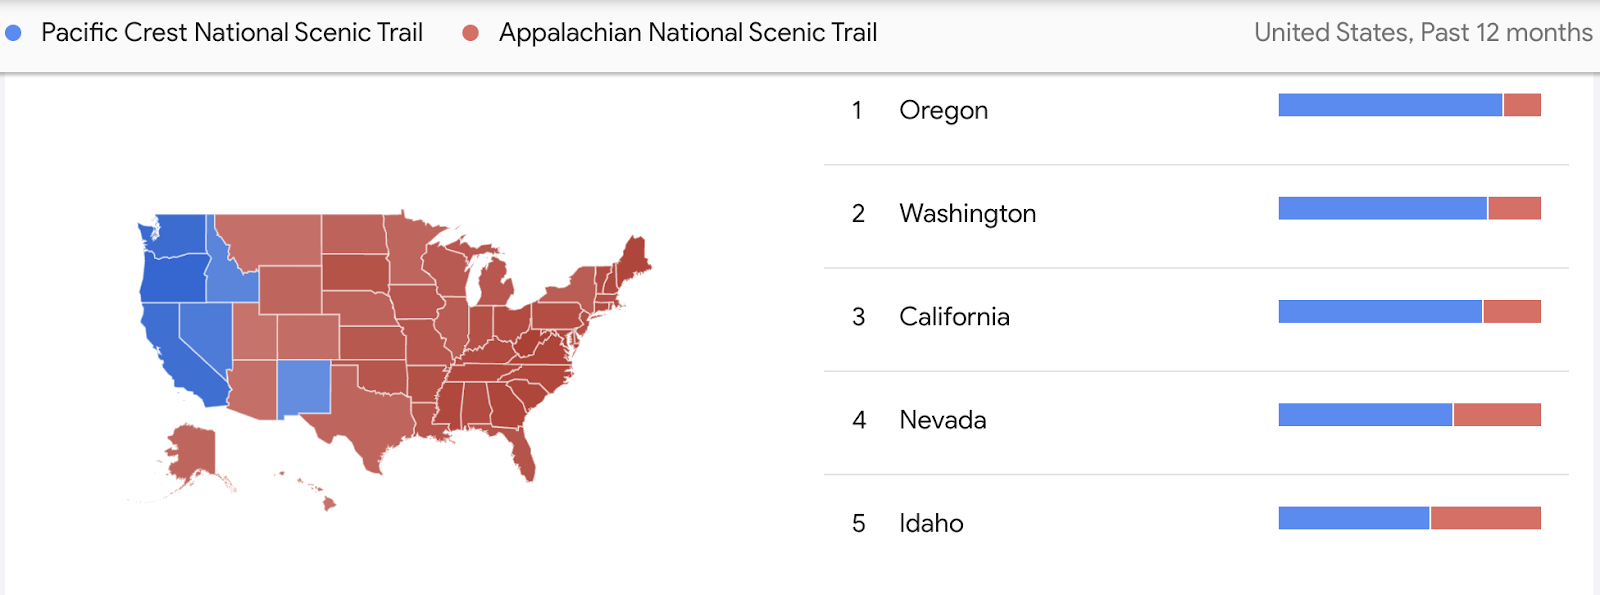Click Washington's red comparison bar segment
Screen dimensions: 1600x595
click(1515, 208)
